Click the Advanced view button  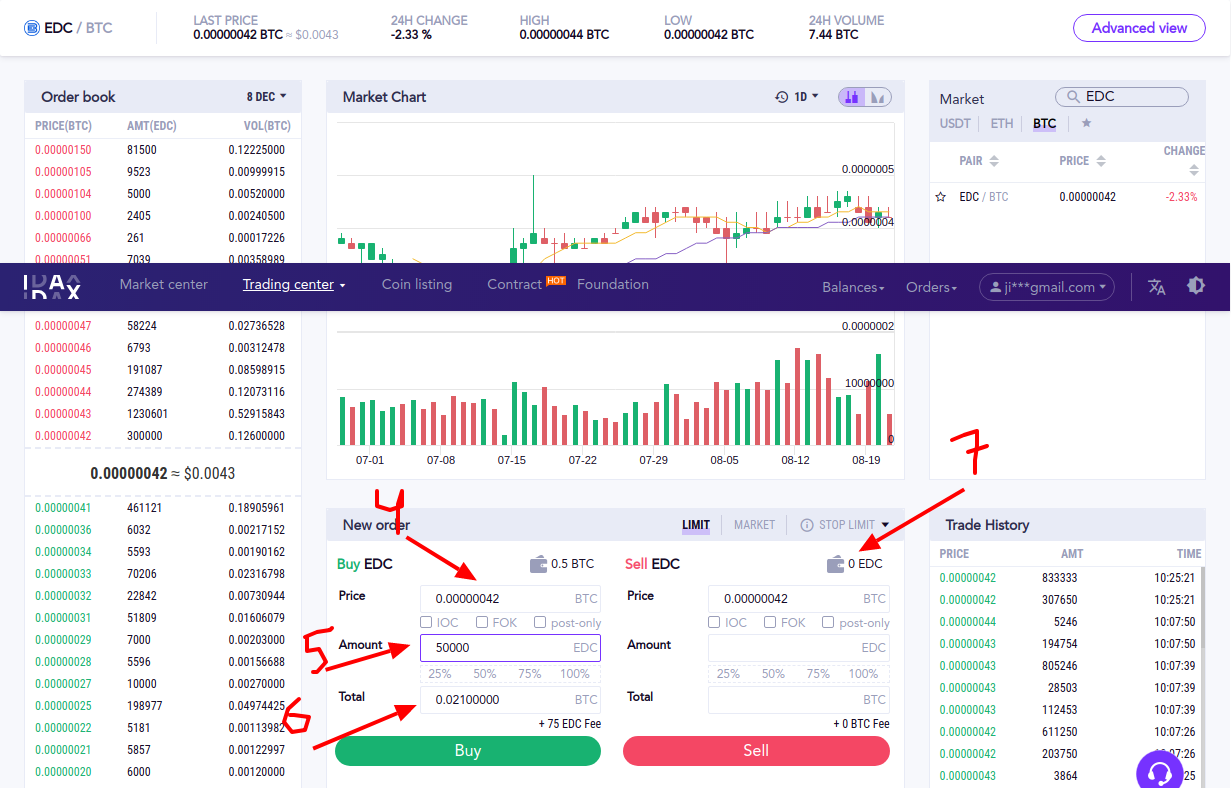coord(1139,28)
